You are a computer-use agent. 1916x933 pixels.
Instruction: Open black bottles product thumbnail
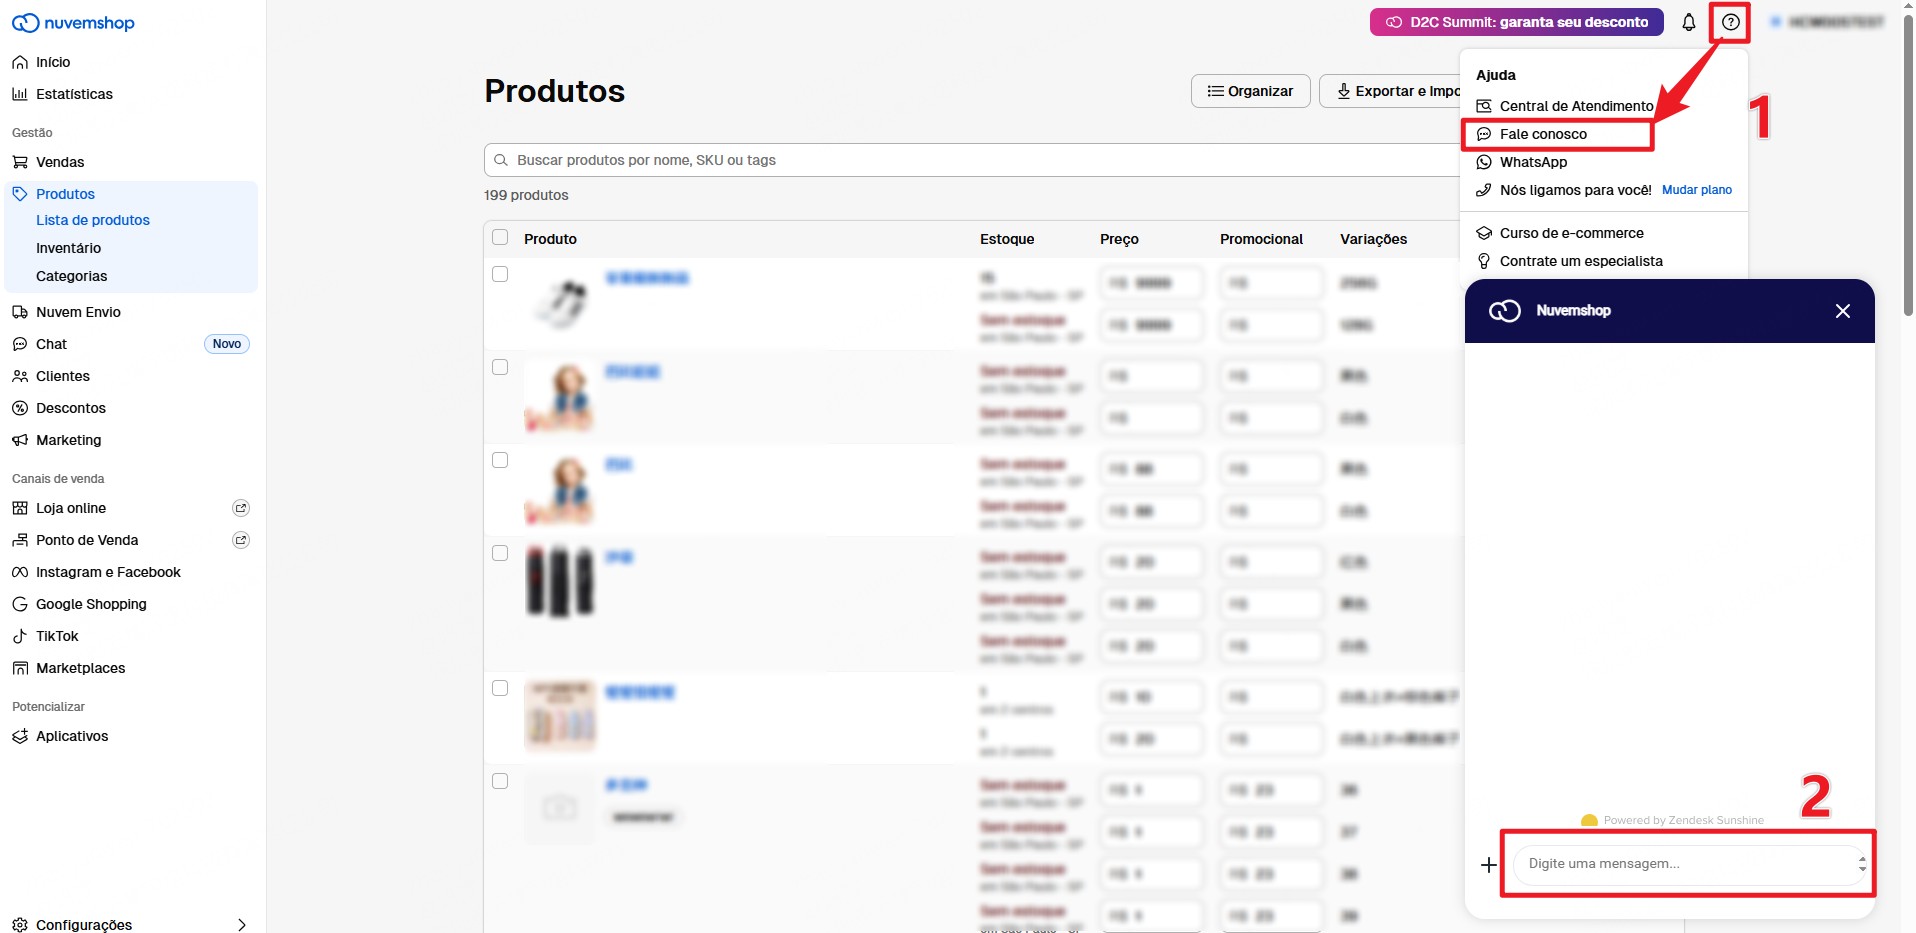point(560,582)
